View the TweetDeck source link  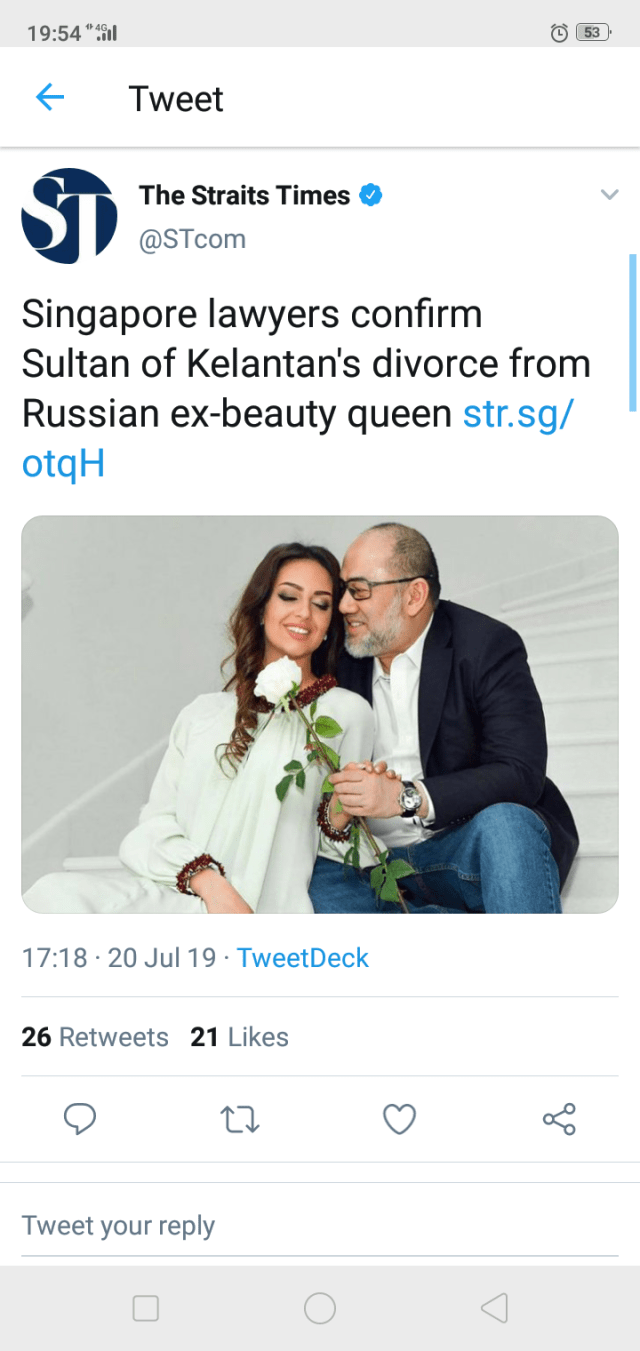tap(303, 958)
